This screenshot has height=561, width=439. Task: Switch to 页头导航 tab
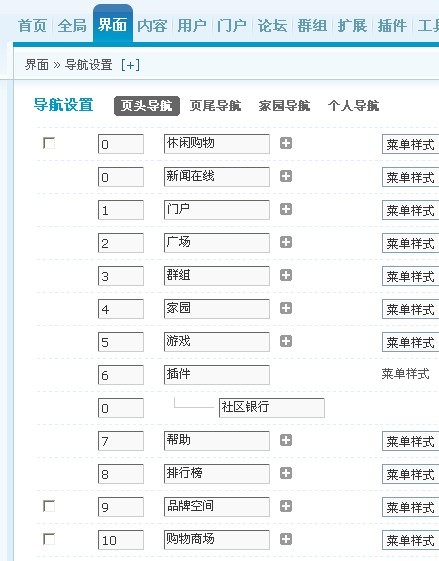click(147, 106)
